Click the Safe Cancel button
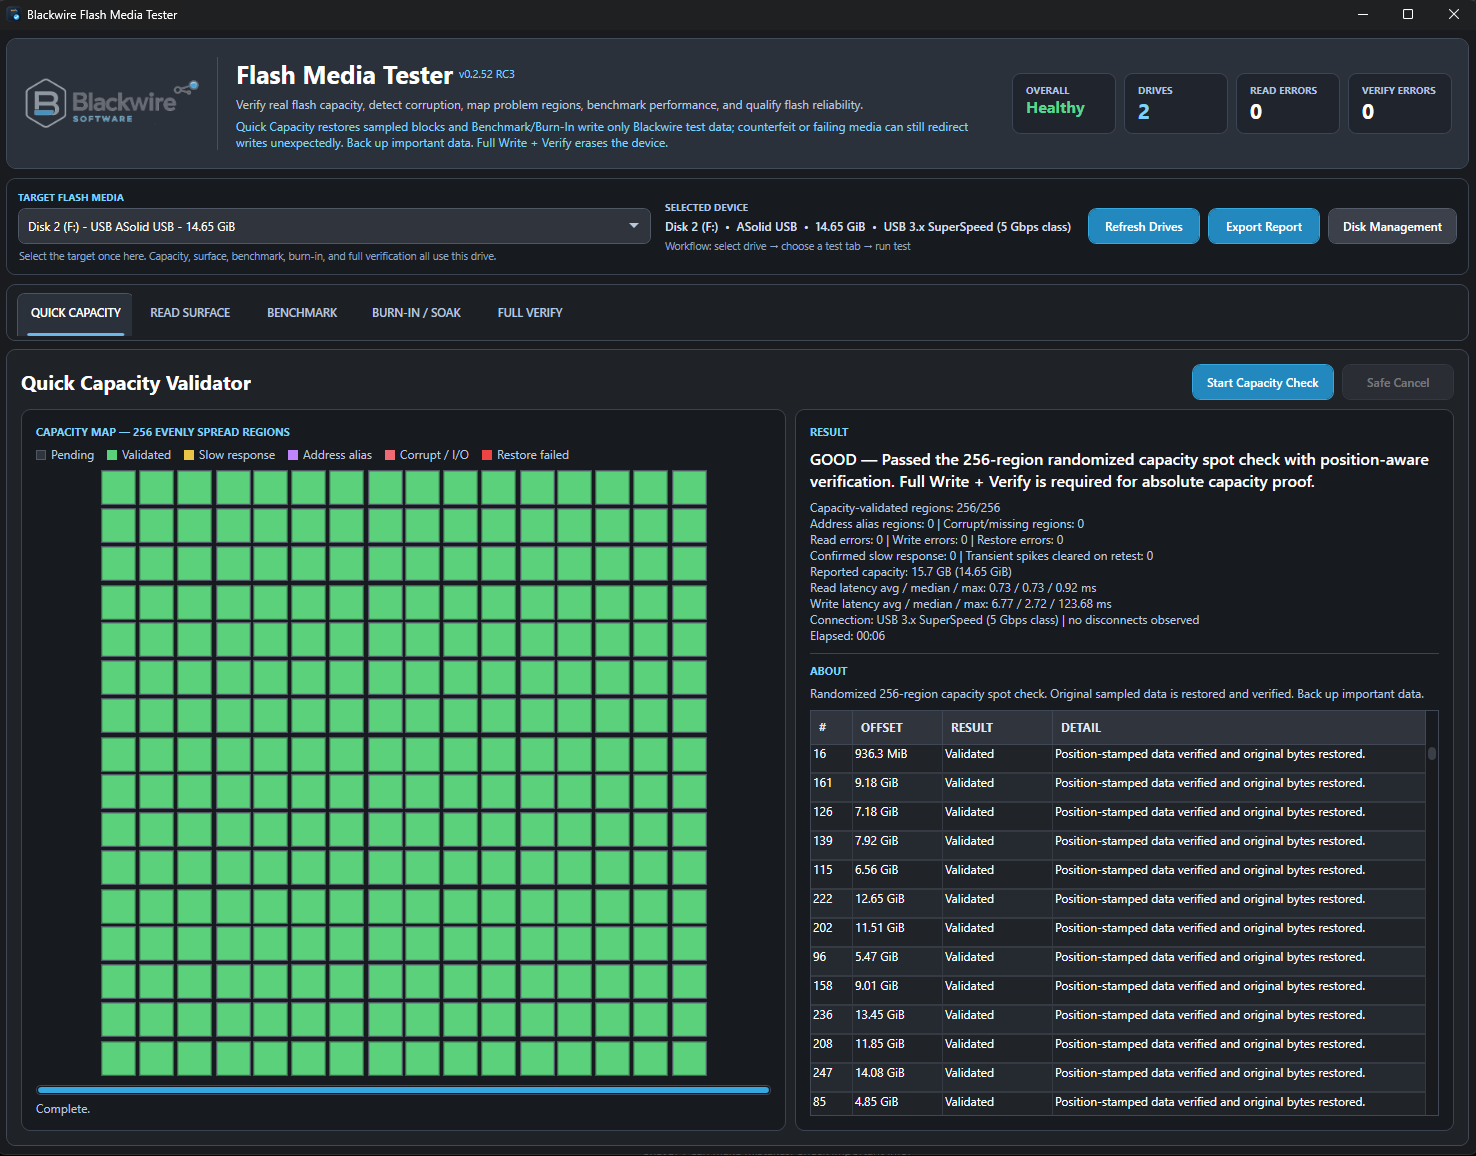 (1398, 382)
